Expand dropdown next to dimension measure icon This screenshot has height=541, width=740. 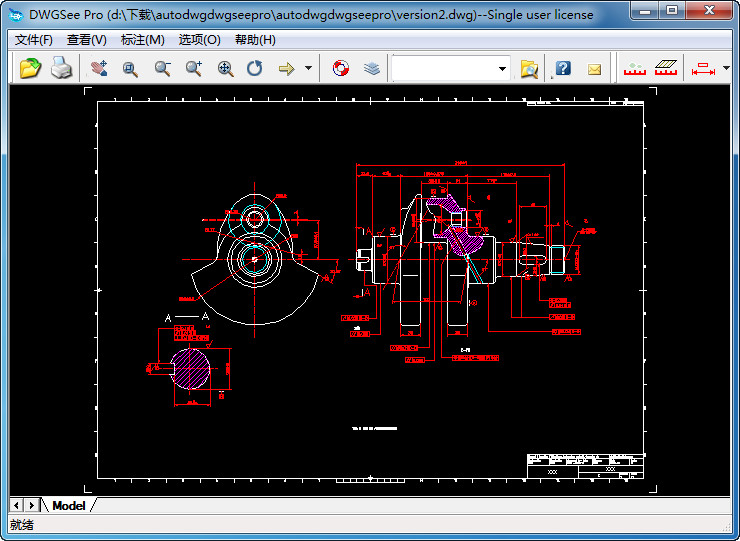pos(726,69)
